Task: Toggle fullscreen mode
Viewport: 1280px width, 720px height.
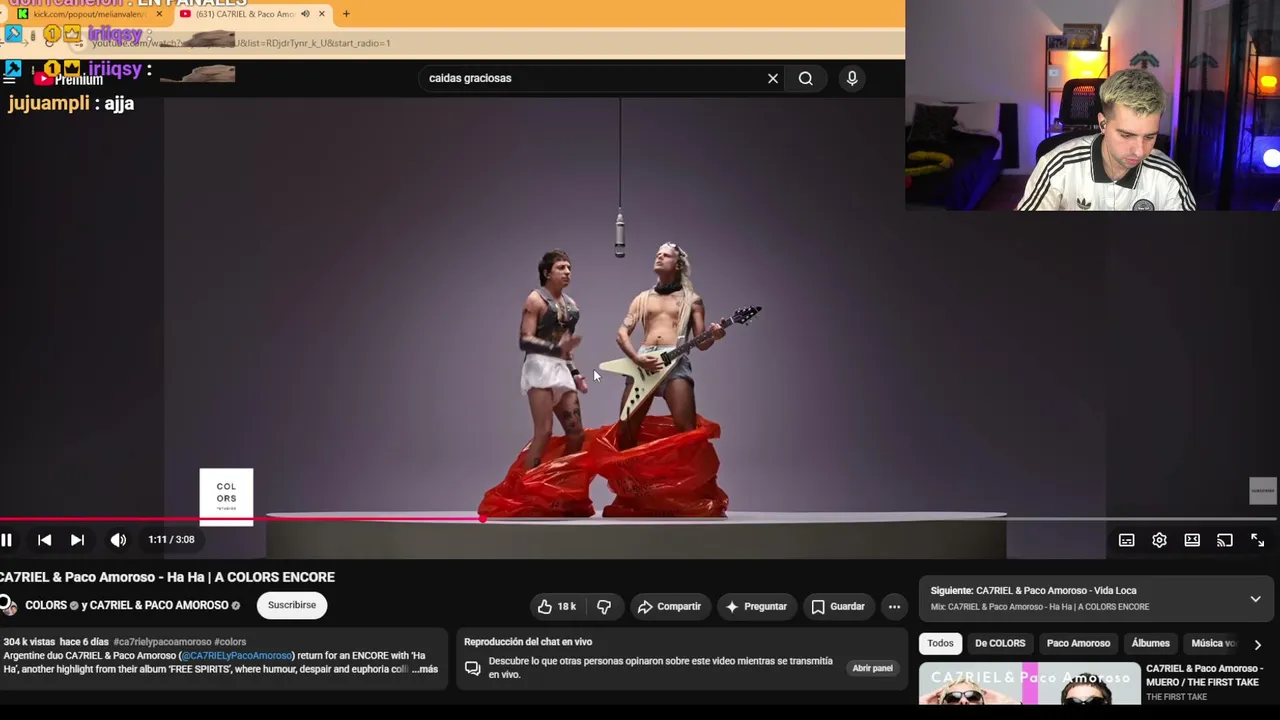Action: click(1257, 540)
